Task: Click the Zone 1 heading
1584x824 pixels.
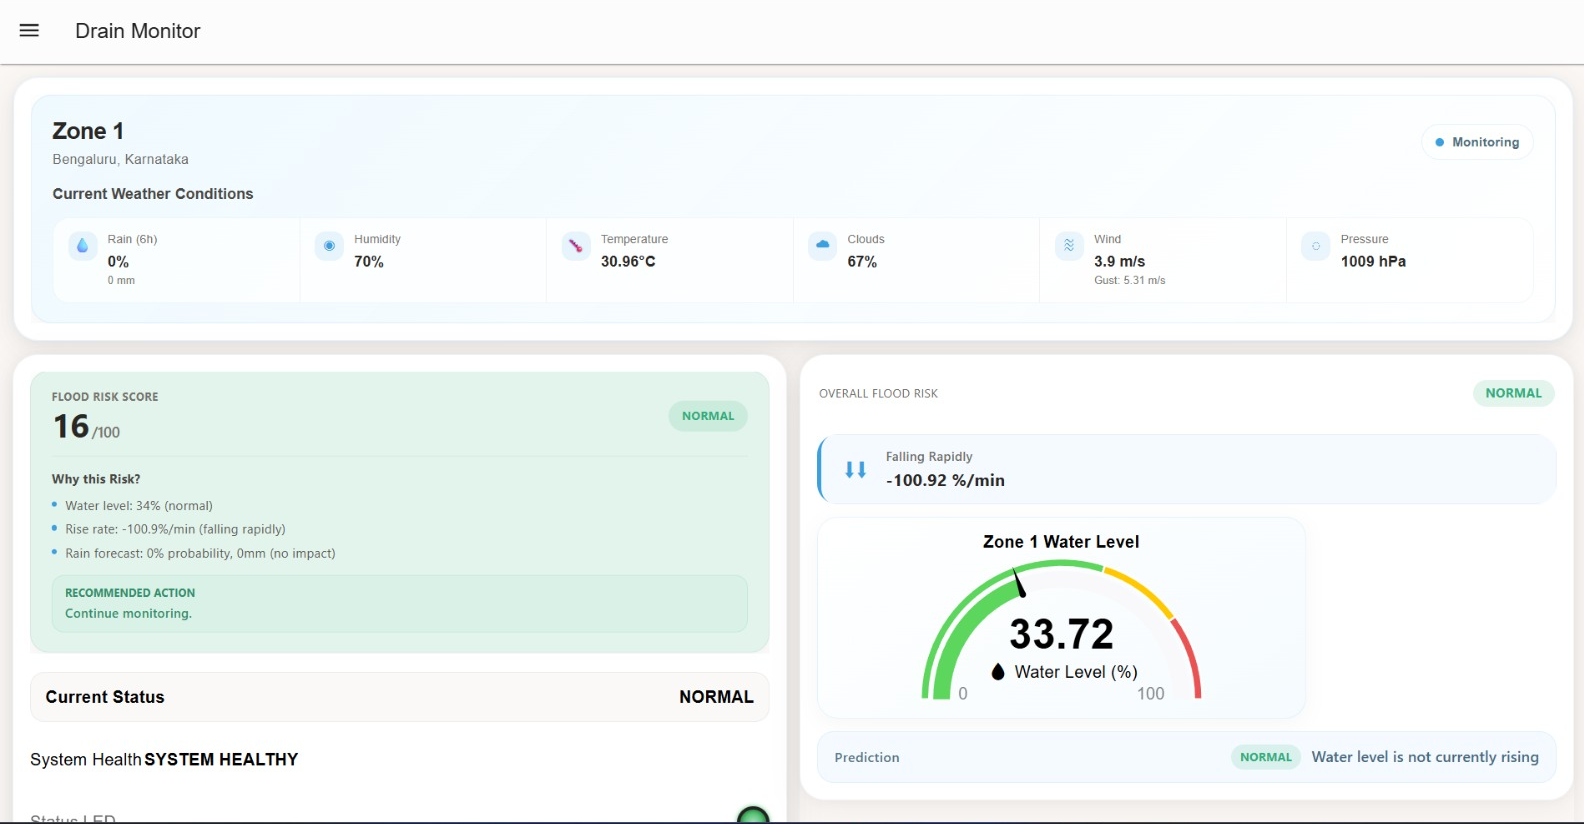Action: point(88,131)
